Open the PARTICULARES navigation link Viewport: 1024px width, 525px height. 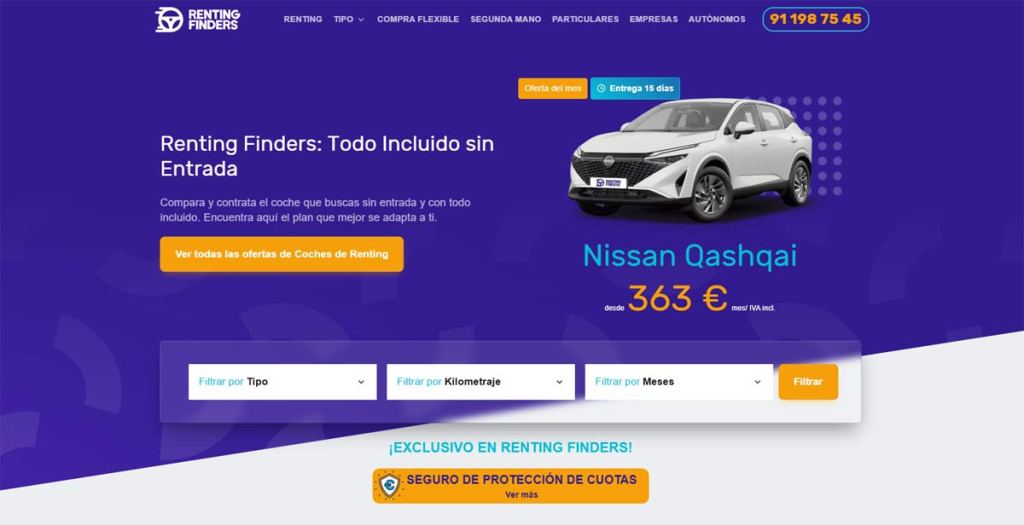coord(585,20)
